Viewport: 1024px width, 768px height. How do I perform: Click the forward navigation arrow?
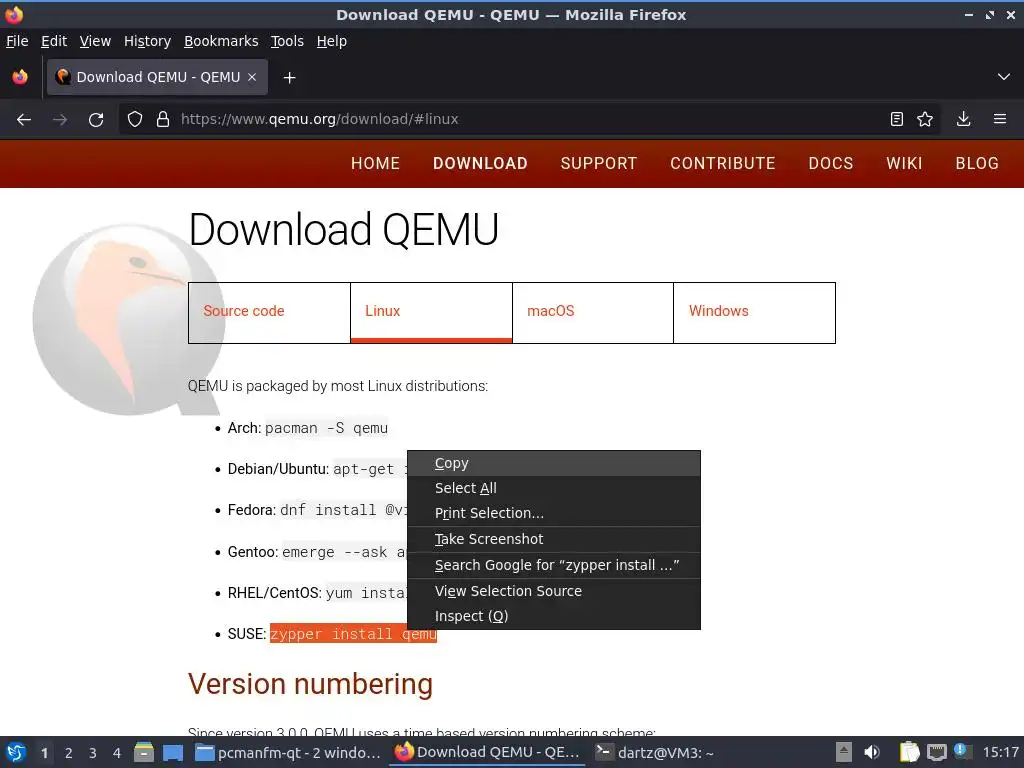(x=60, y=120)
